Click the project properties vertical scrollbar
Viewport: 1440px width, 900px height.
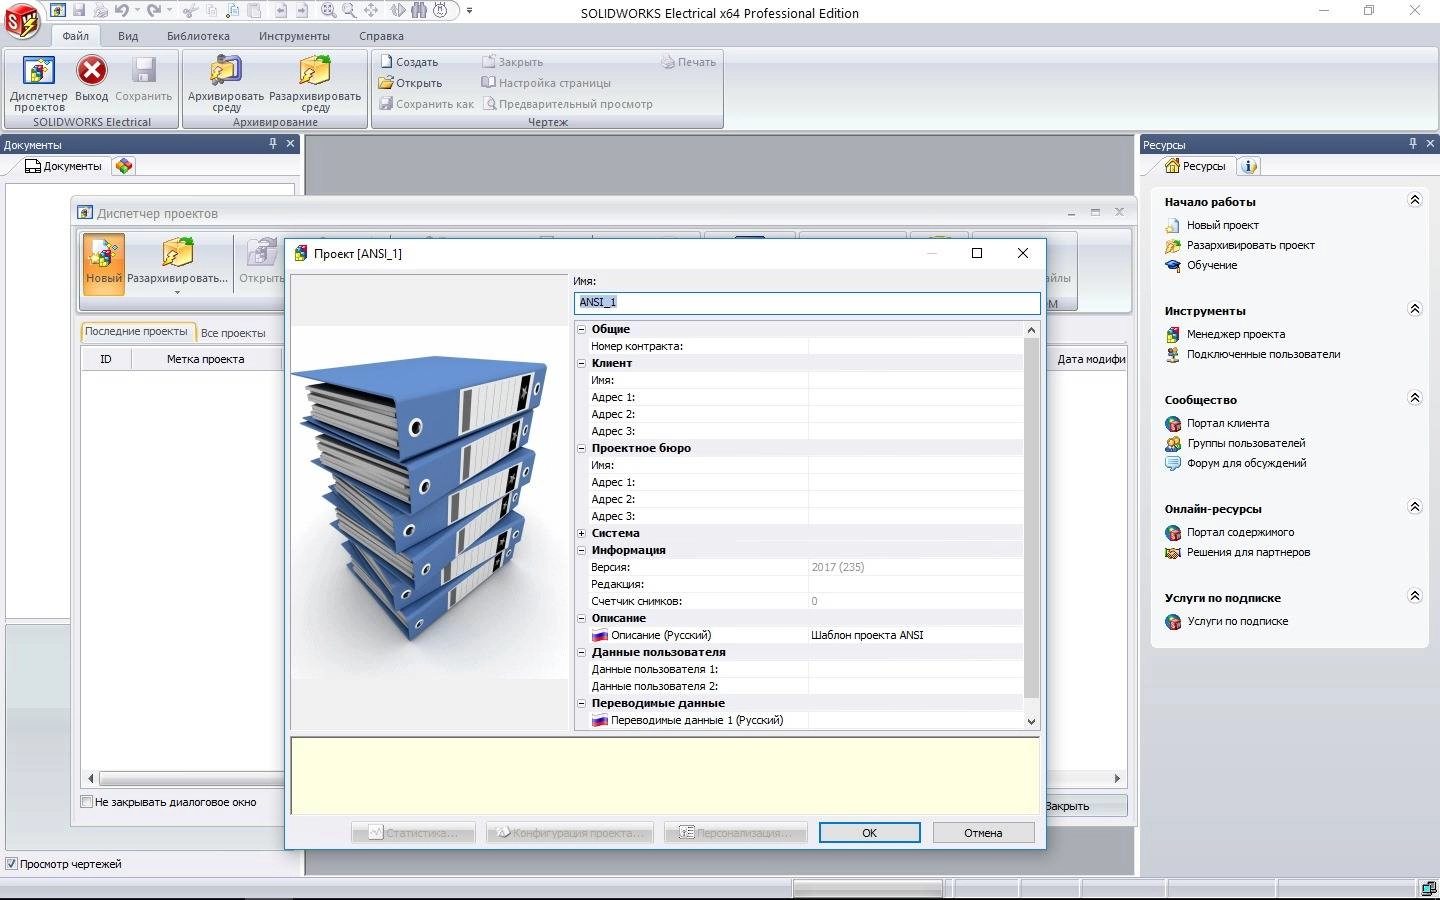tap(1031, 517)
